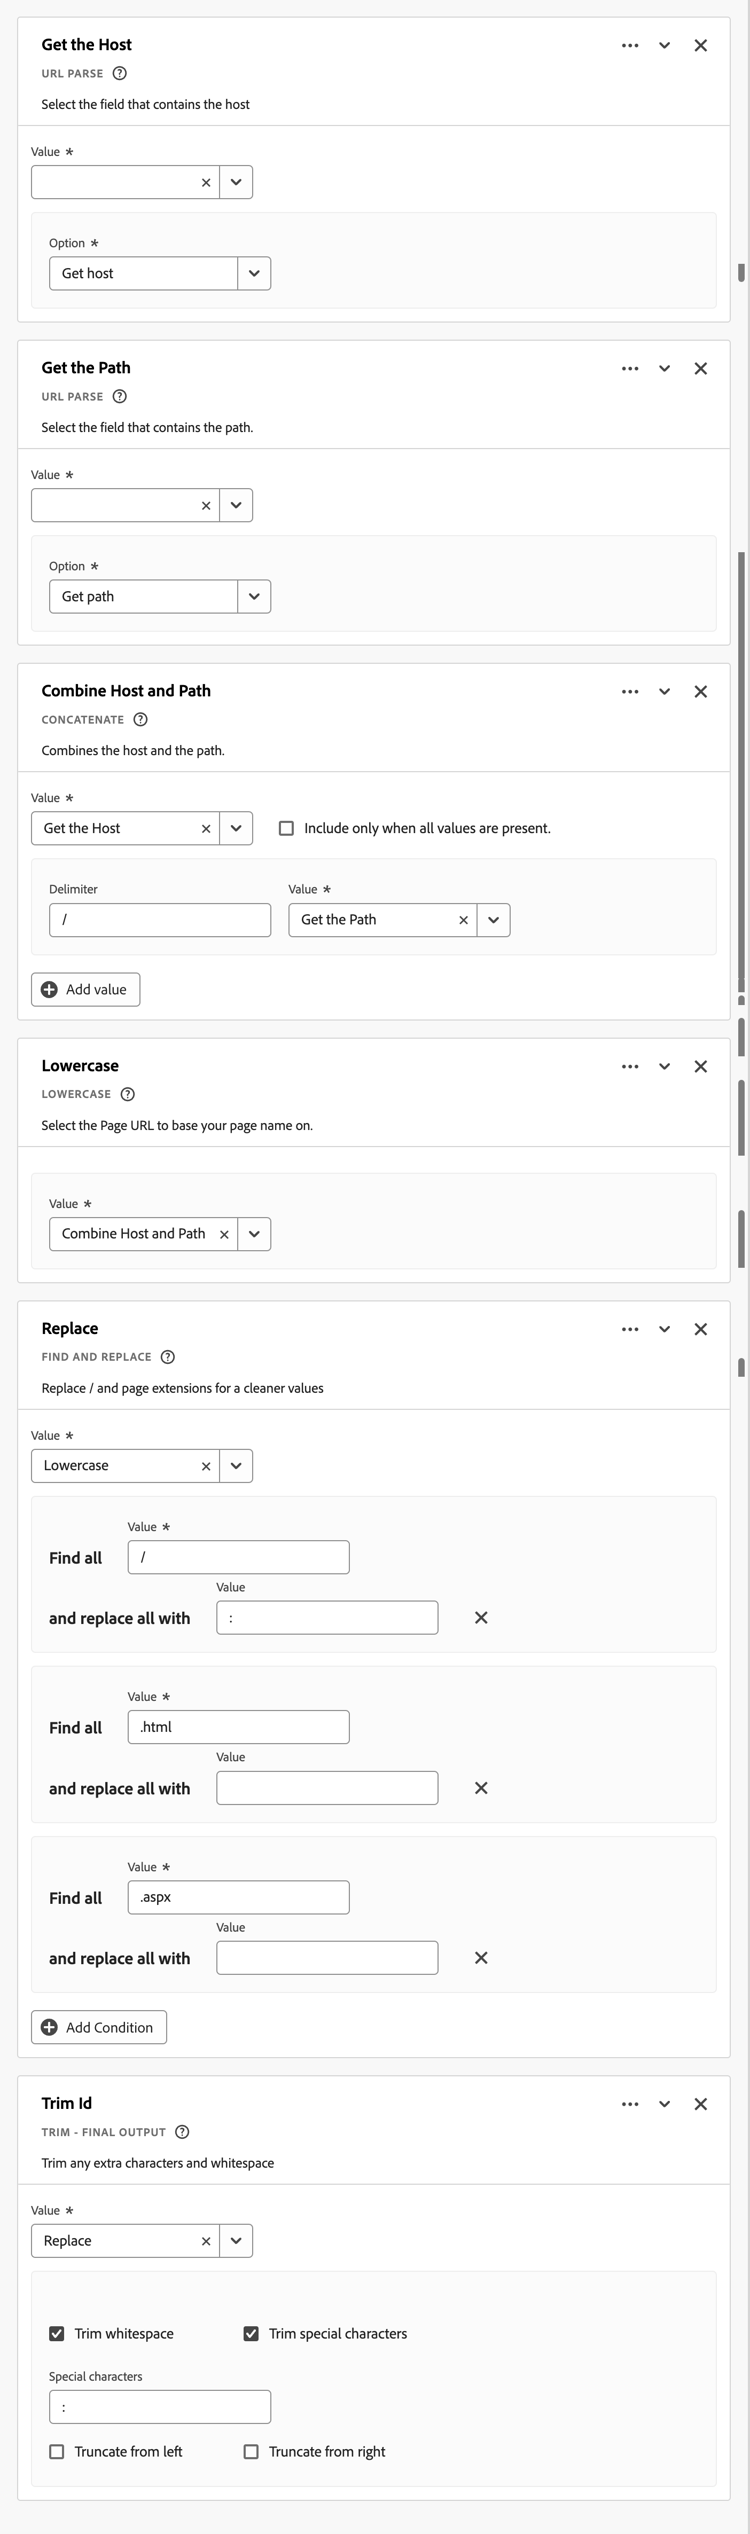This screenshot has height=2534, width=750.
Task: Open more options menu for Get the Host
Action: click(630, 45)
